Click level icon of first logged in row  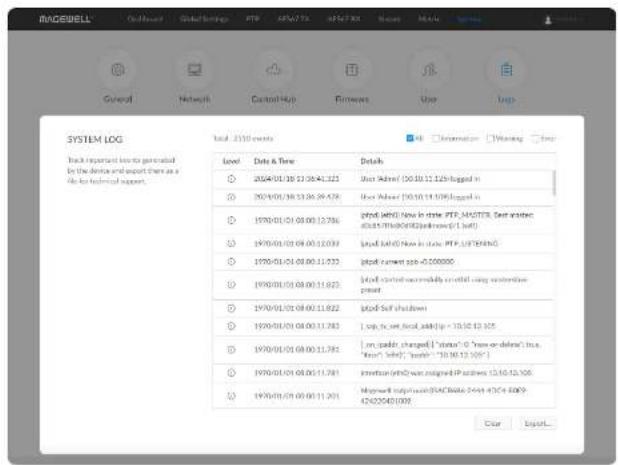click(x=231, y=179)
